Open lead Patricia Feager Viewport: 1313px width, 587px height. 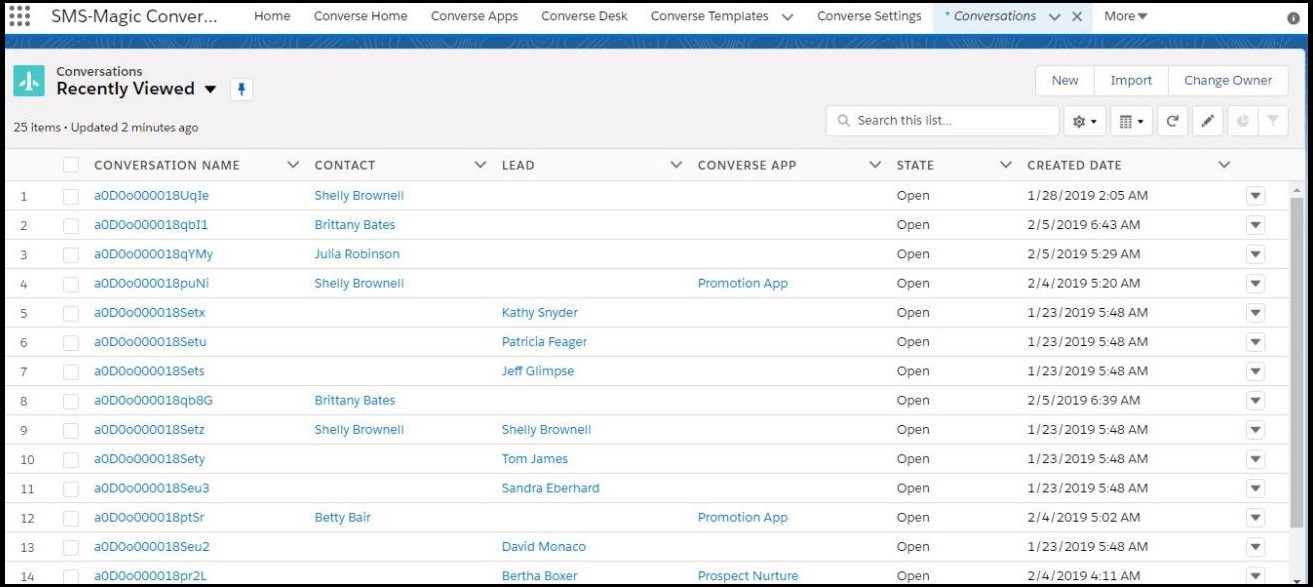[544, 342]
